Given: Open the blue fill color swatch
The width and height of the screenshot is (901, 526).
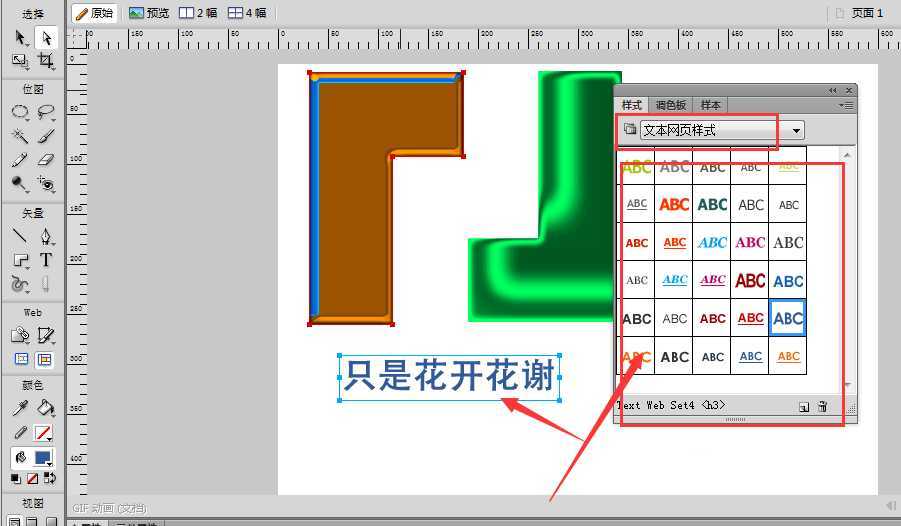Looking at the screenshot, I should point(43,458).
